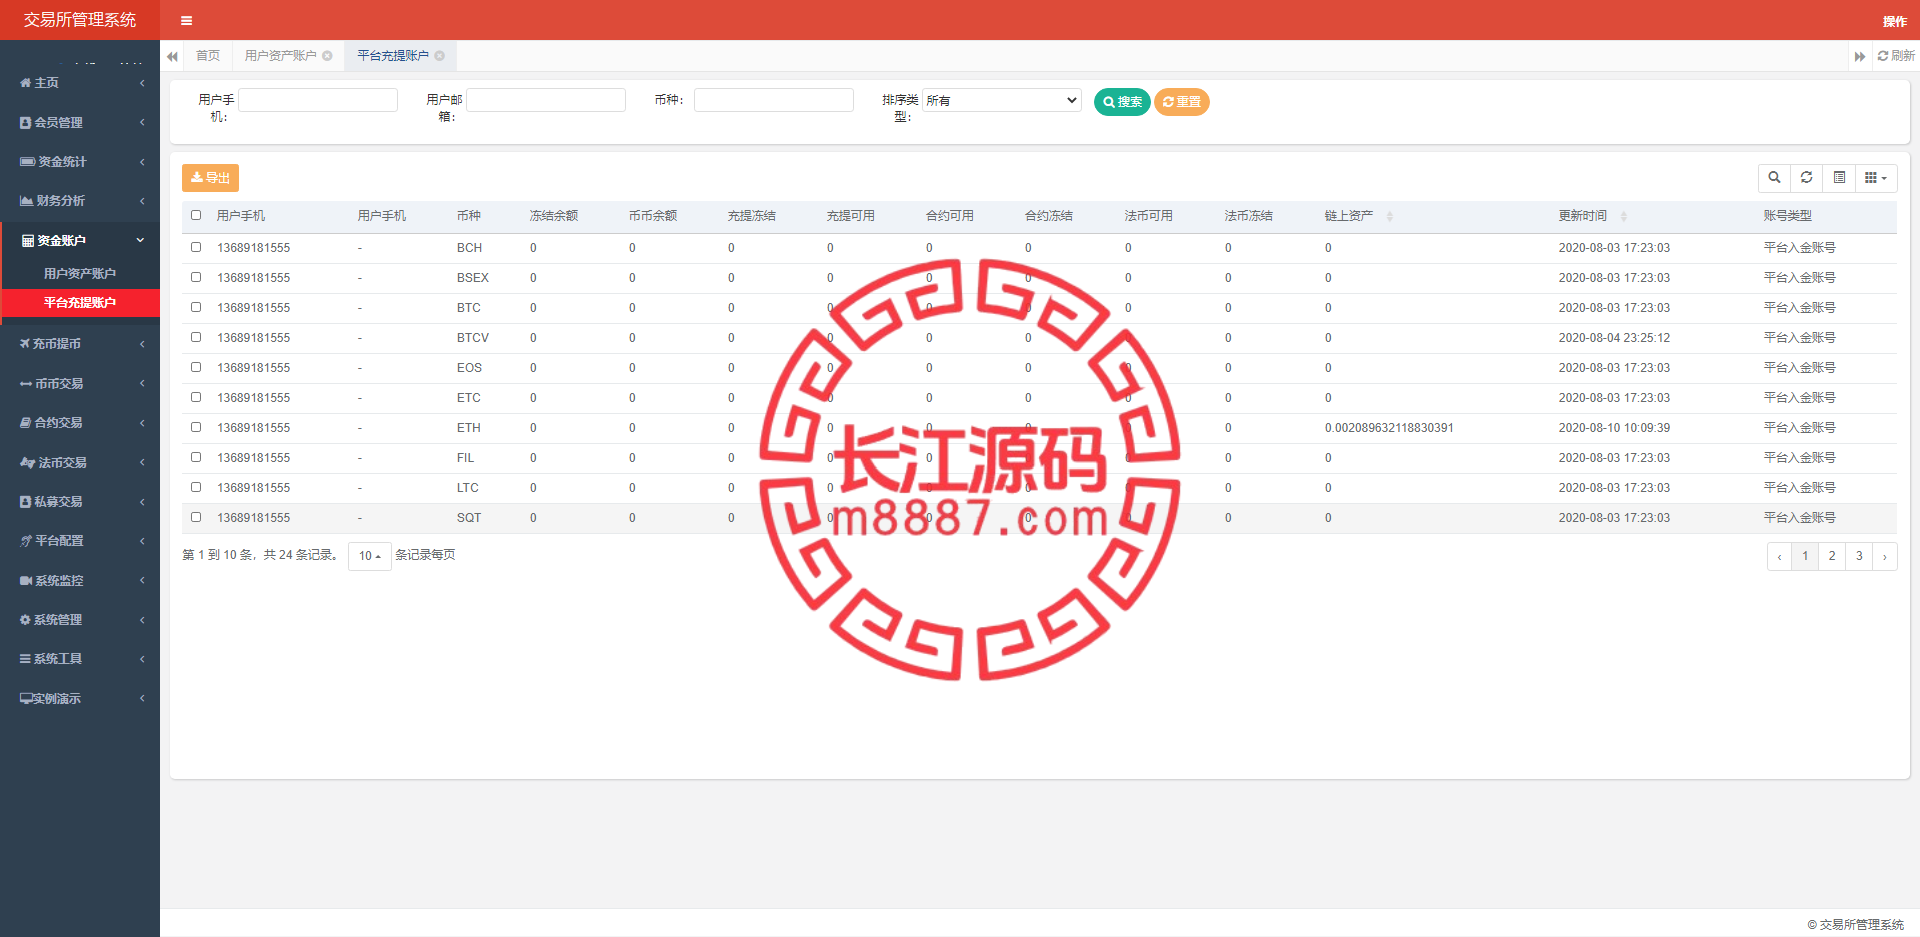
Task: Go to next page with › arrow
Action: [1885, 556]
